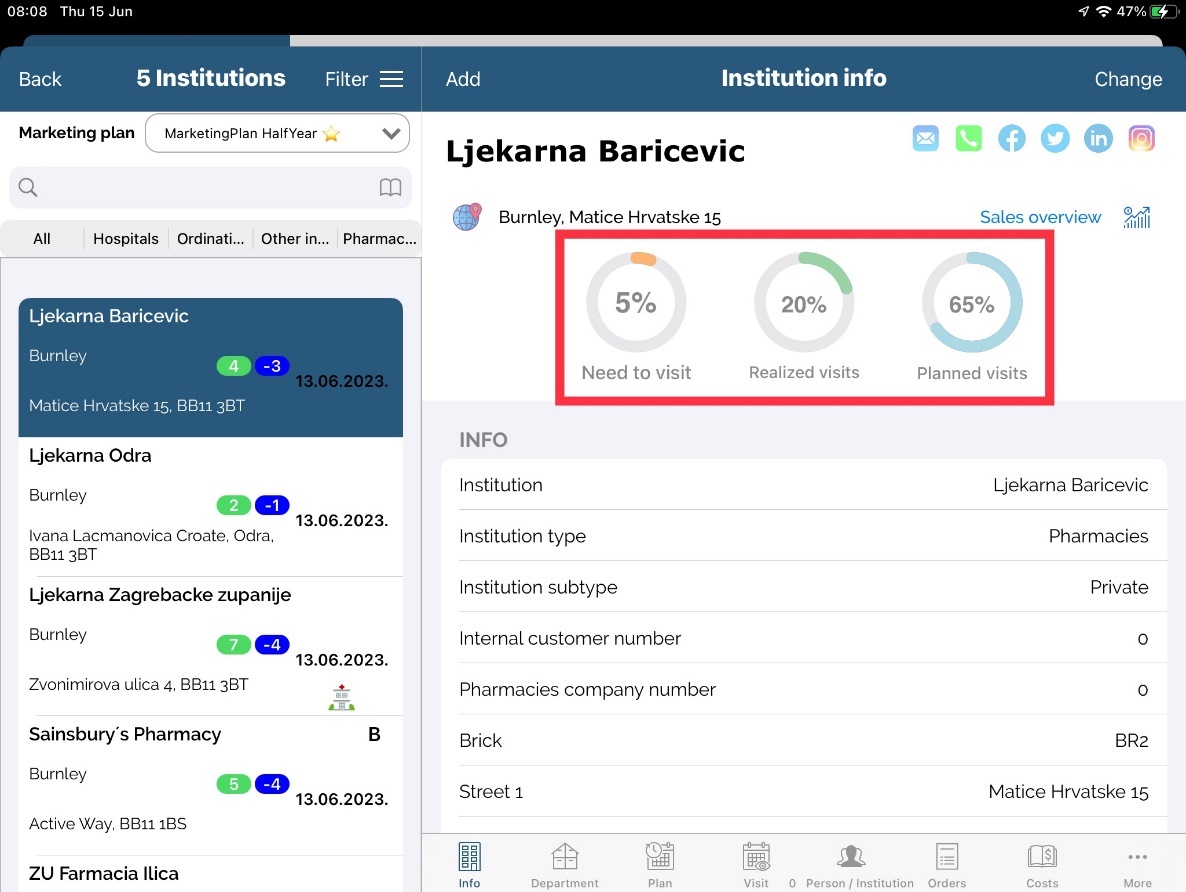This screenshot has width=1186, height=892.
Task: Select Ljekarna Odra in the institutions list
Action: coord(210,506)
